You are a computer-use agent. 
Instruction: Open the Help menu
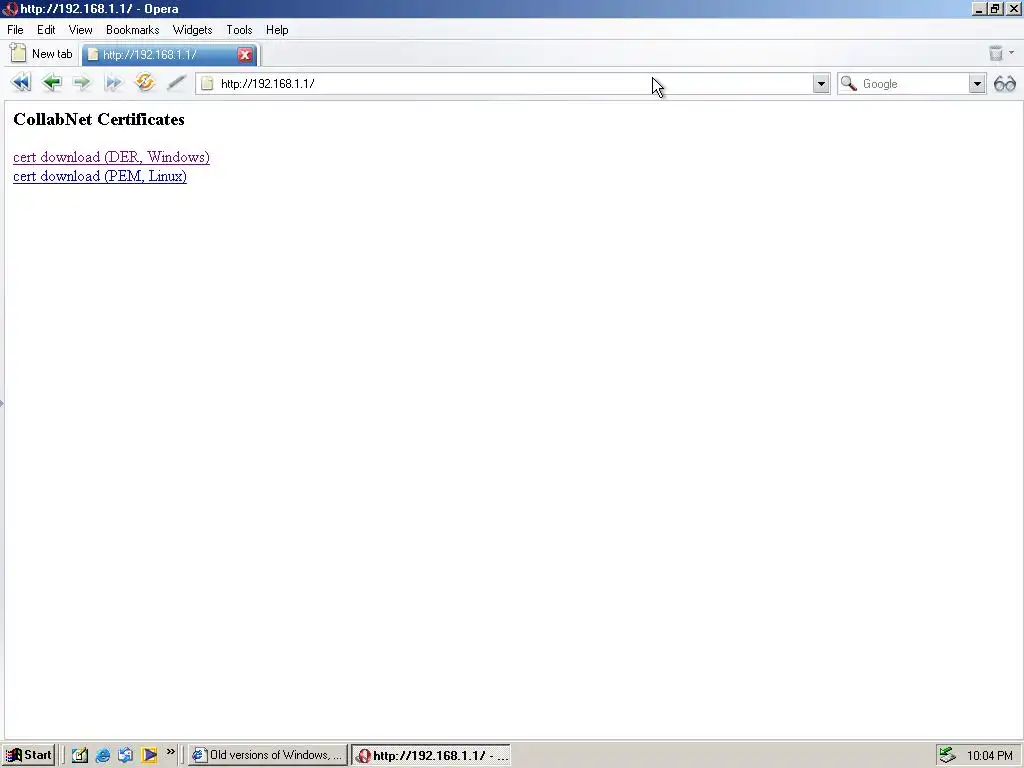click(x=277, y=30)
